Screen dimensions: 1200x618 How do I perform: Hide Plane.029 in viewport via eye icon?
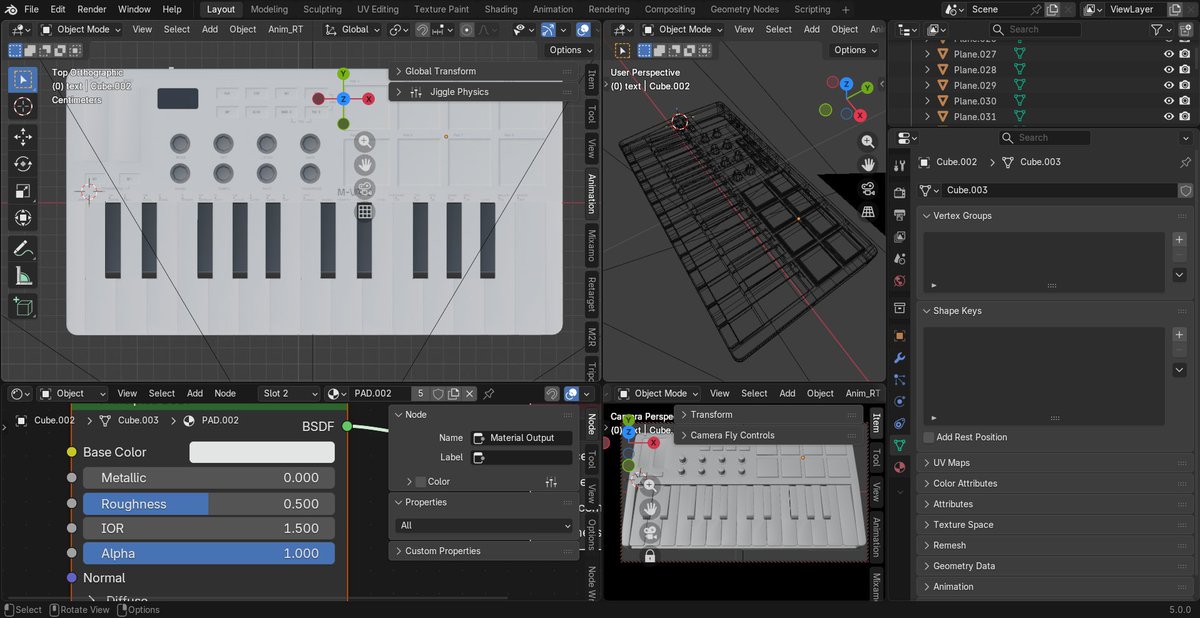click(x=1169, y=85)
